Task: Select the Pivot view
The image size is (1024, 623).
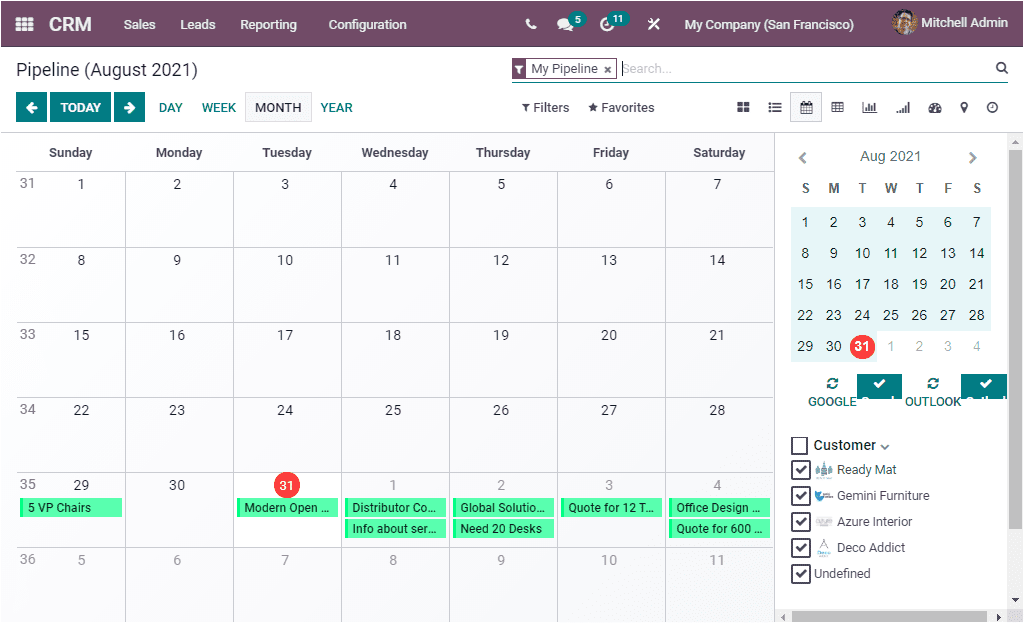Action: [x=837, y=107]
